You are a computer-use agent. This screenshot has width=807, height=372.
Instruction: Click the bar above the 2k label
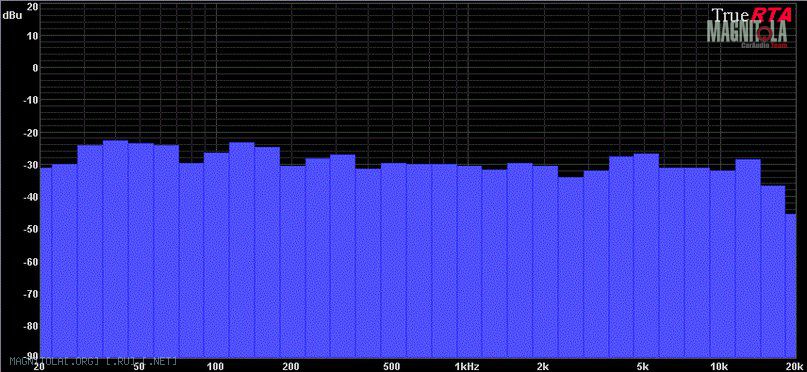[545, 261]
